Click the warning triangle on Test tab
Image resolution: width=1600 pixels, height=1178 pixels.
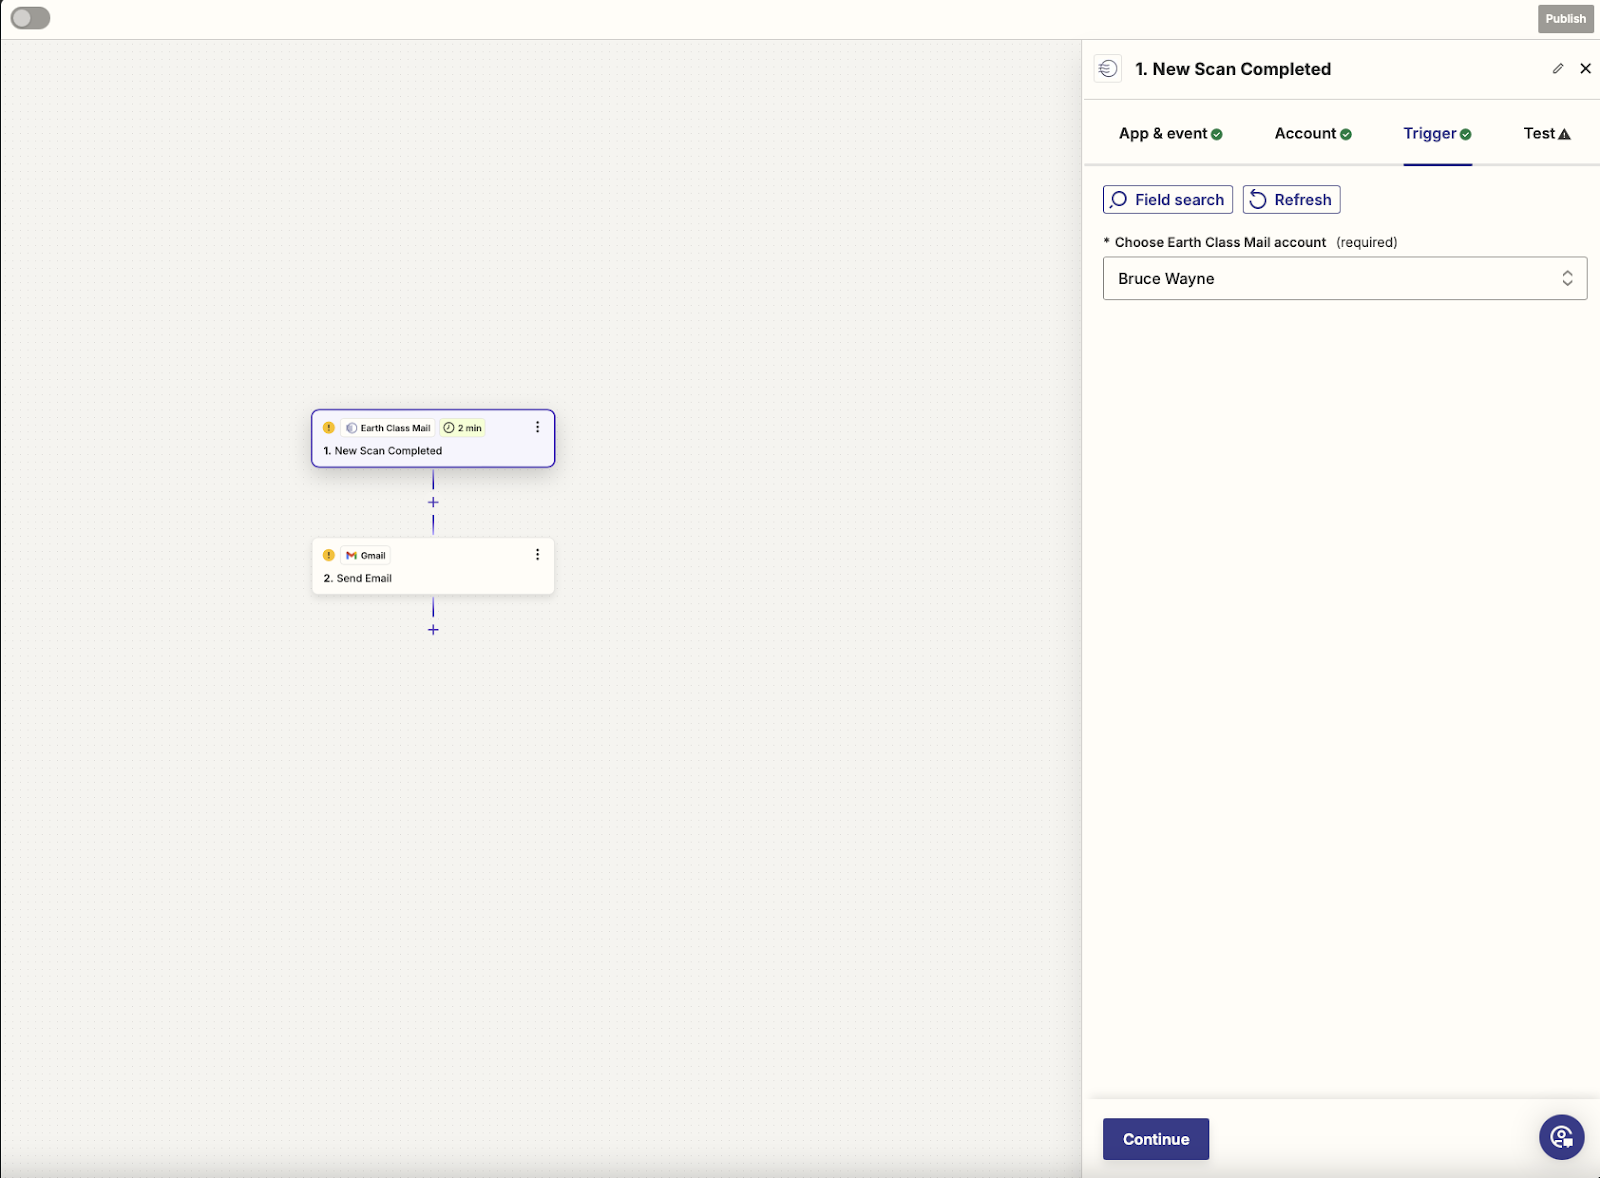click(1565, 135)
